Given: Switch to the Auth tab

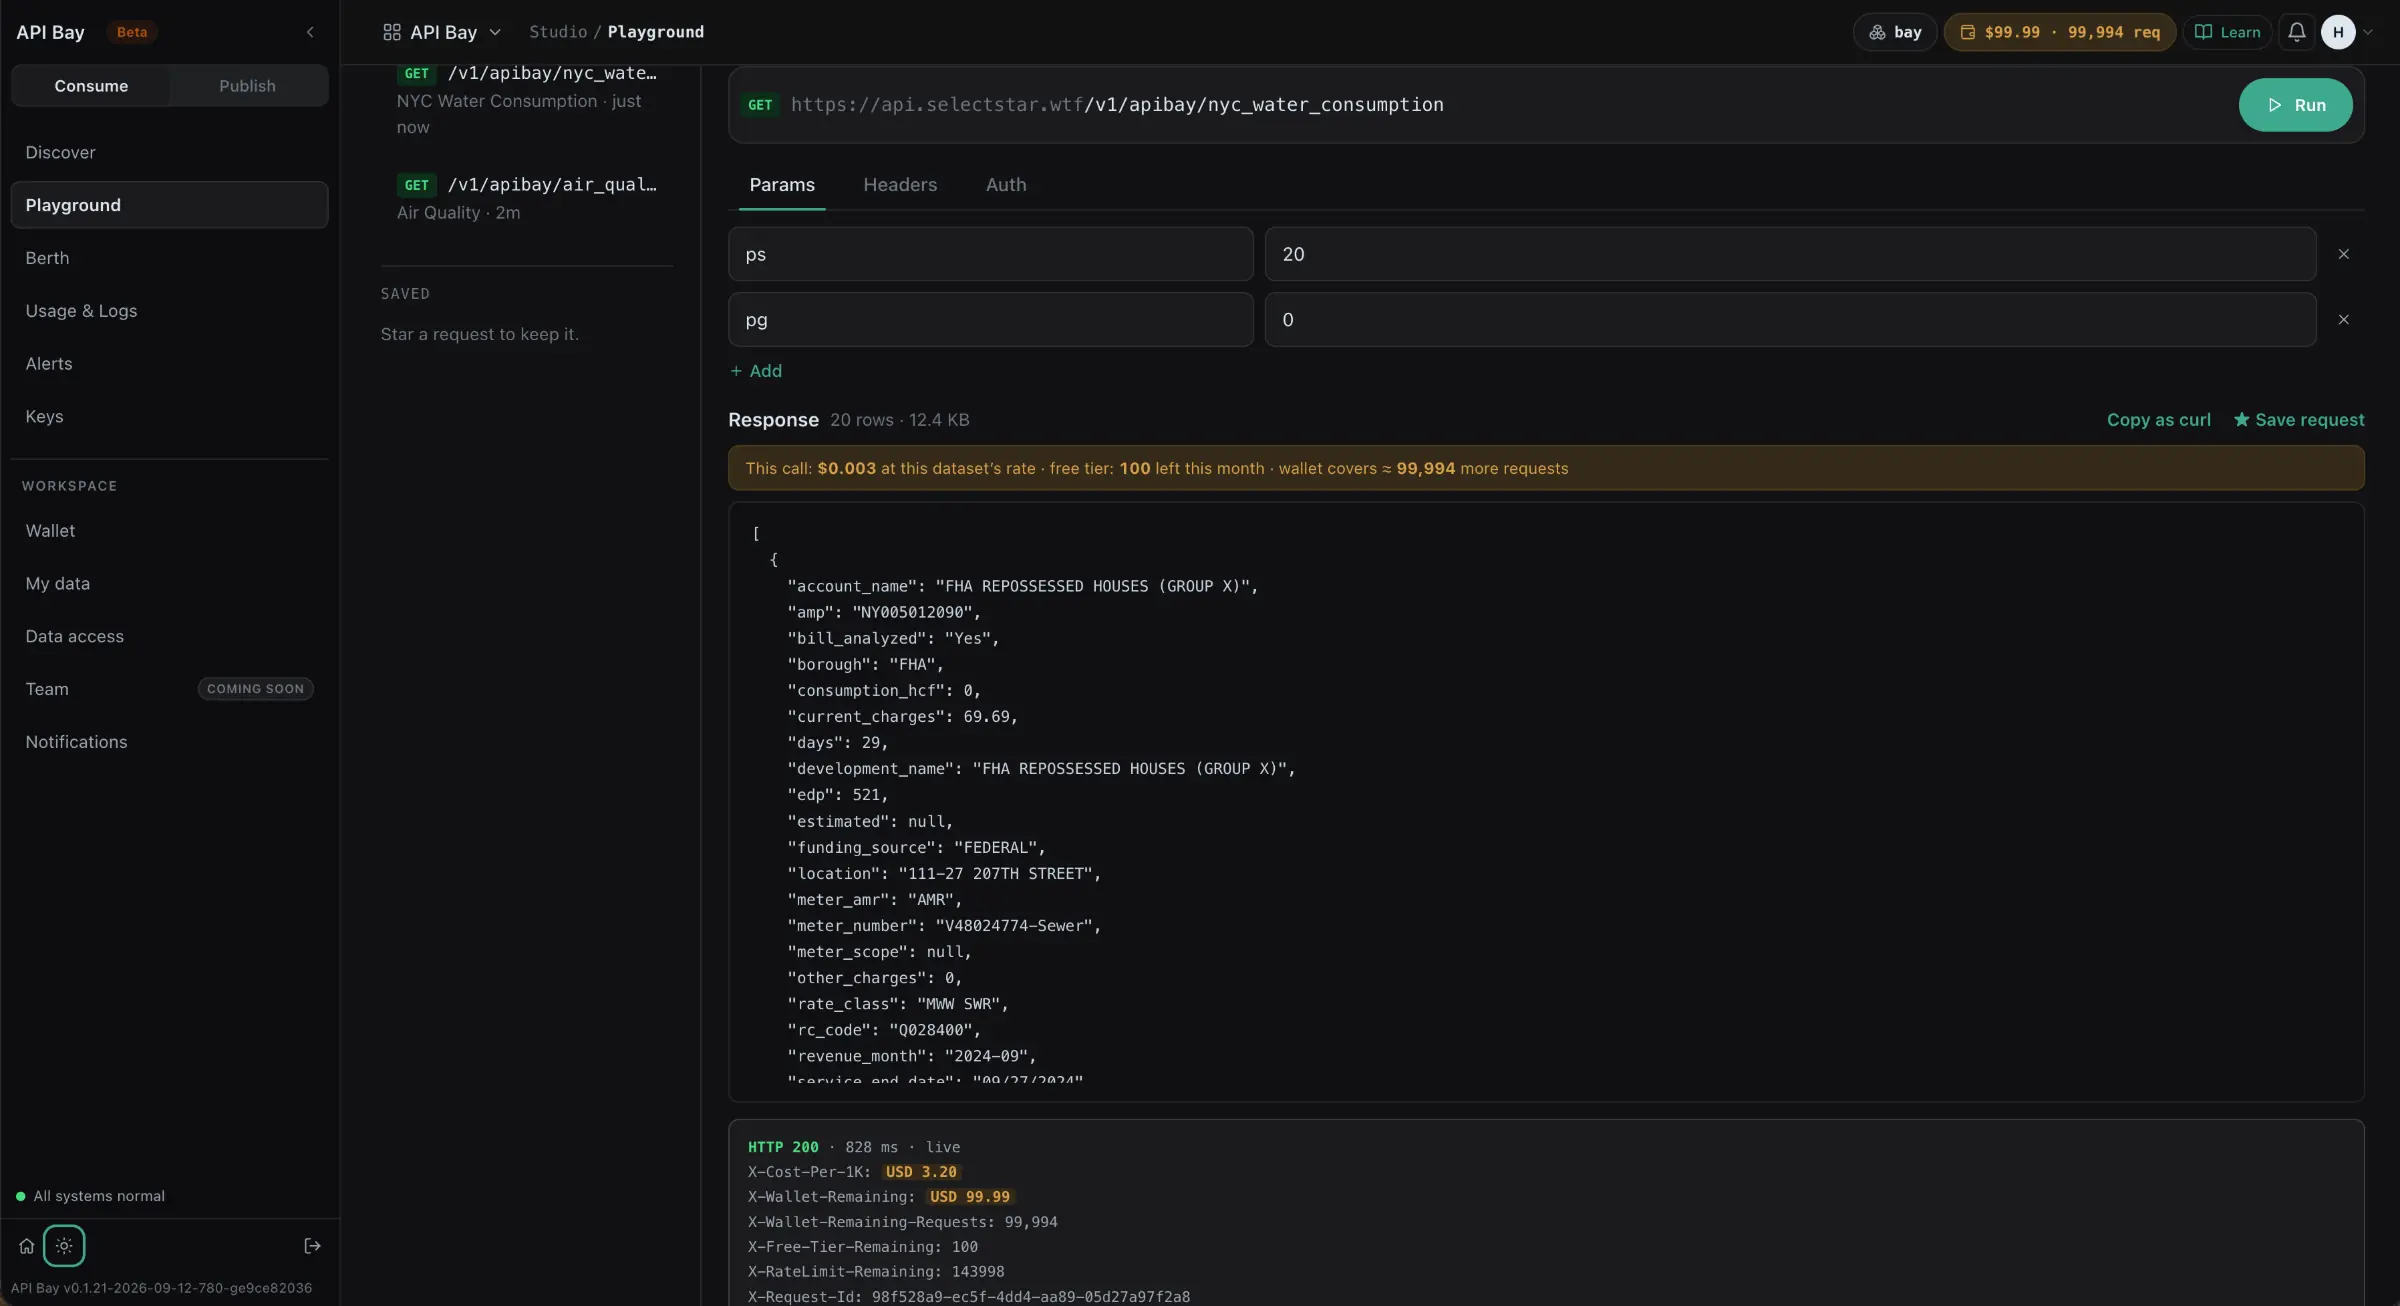Looking at the screenshot, I should [x=1006, y=185].
